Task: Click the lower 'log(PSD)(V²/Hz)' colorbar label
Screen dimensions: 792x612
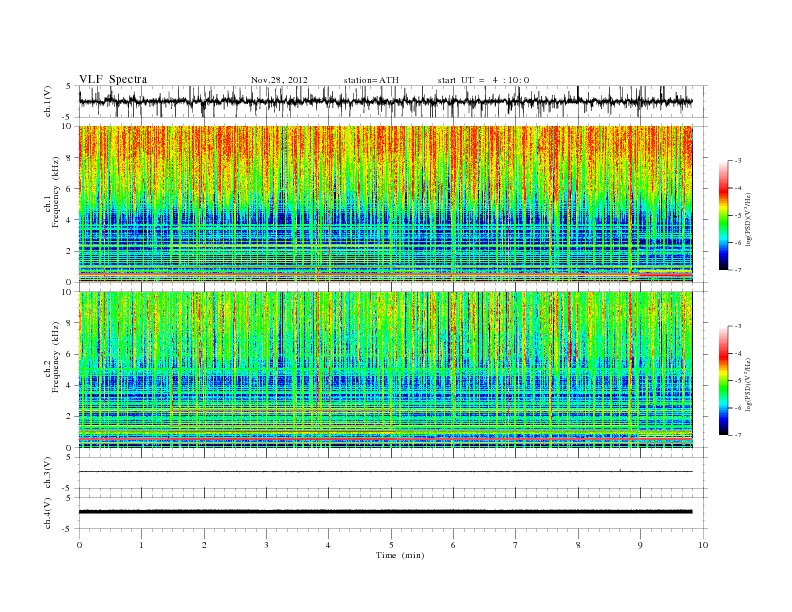Action: pos(749,384)
